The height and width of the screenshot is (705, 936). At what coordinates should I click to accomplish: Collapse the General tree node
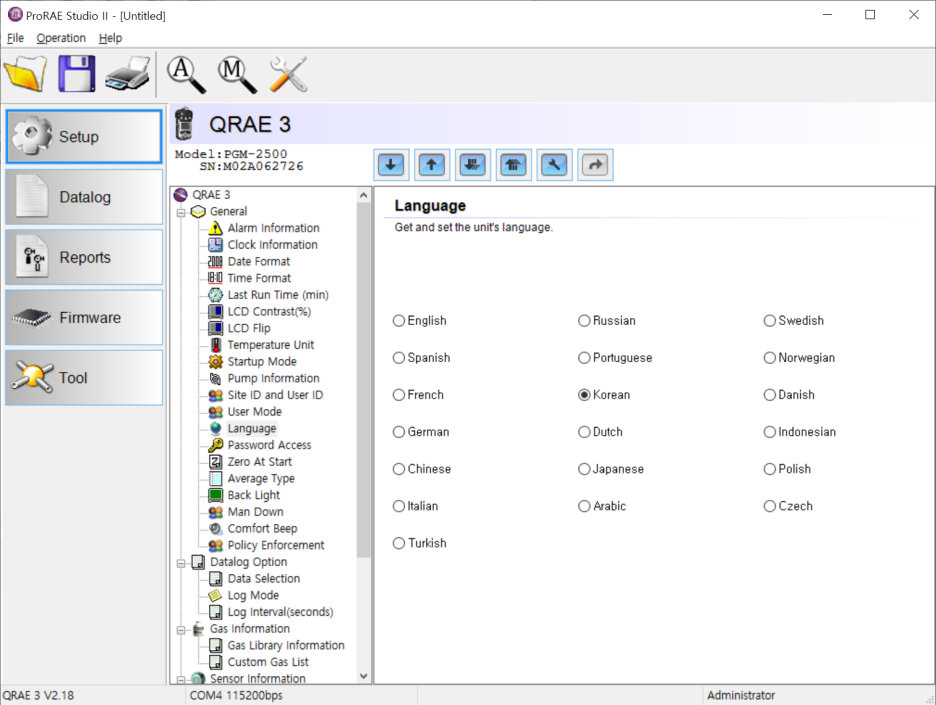coord(181,212)
